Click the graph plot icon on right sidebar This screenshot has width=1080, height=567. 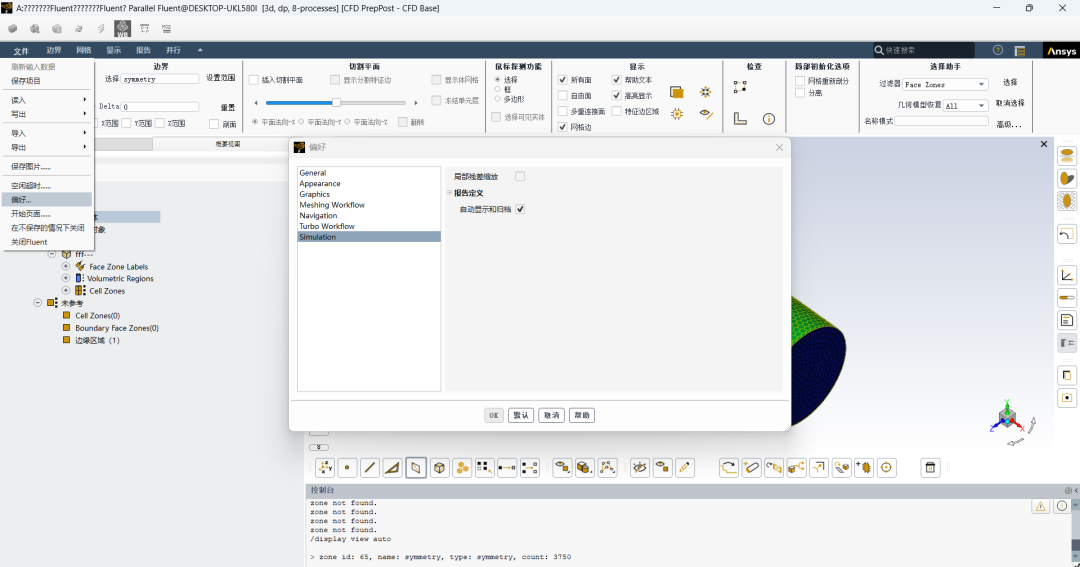(x=1067, y=276)
